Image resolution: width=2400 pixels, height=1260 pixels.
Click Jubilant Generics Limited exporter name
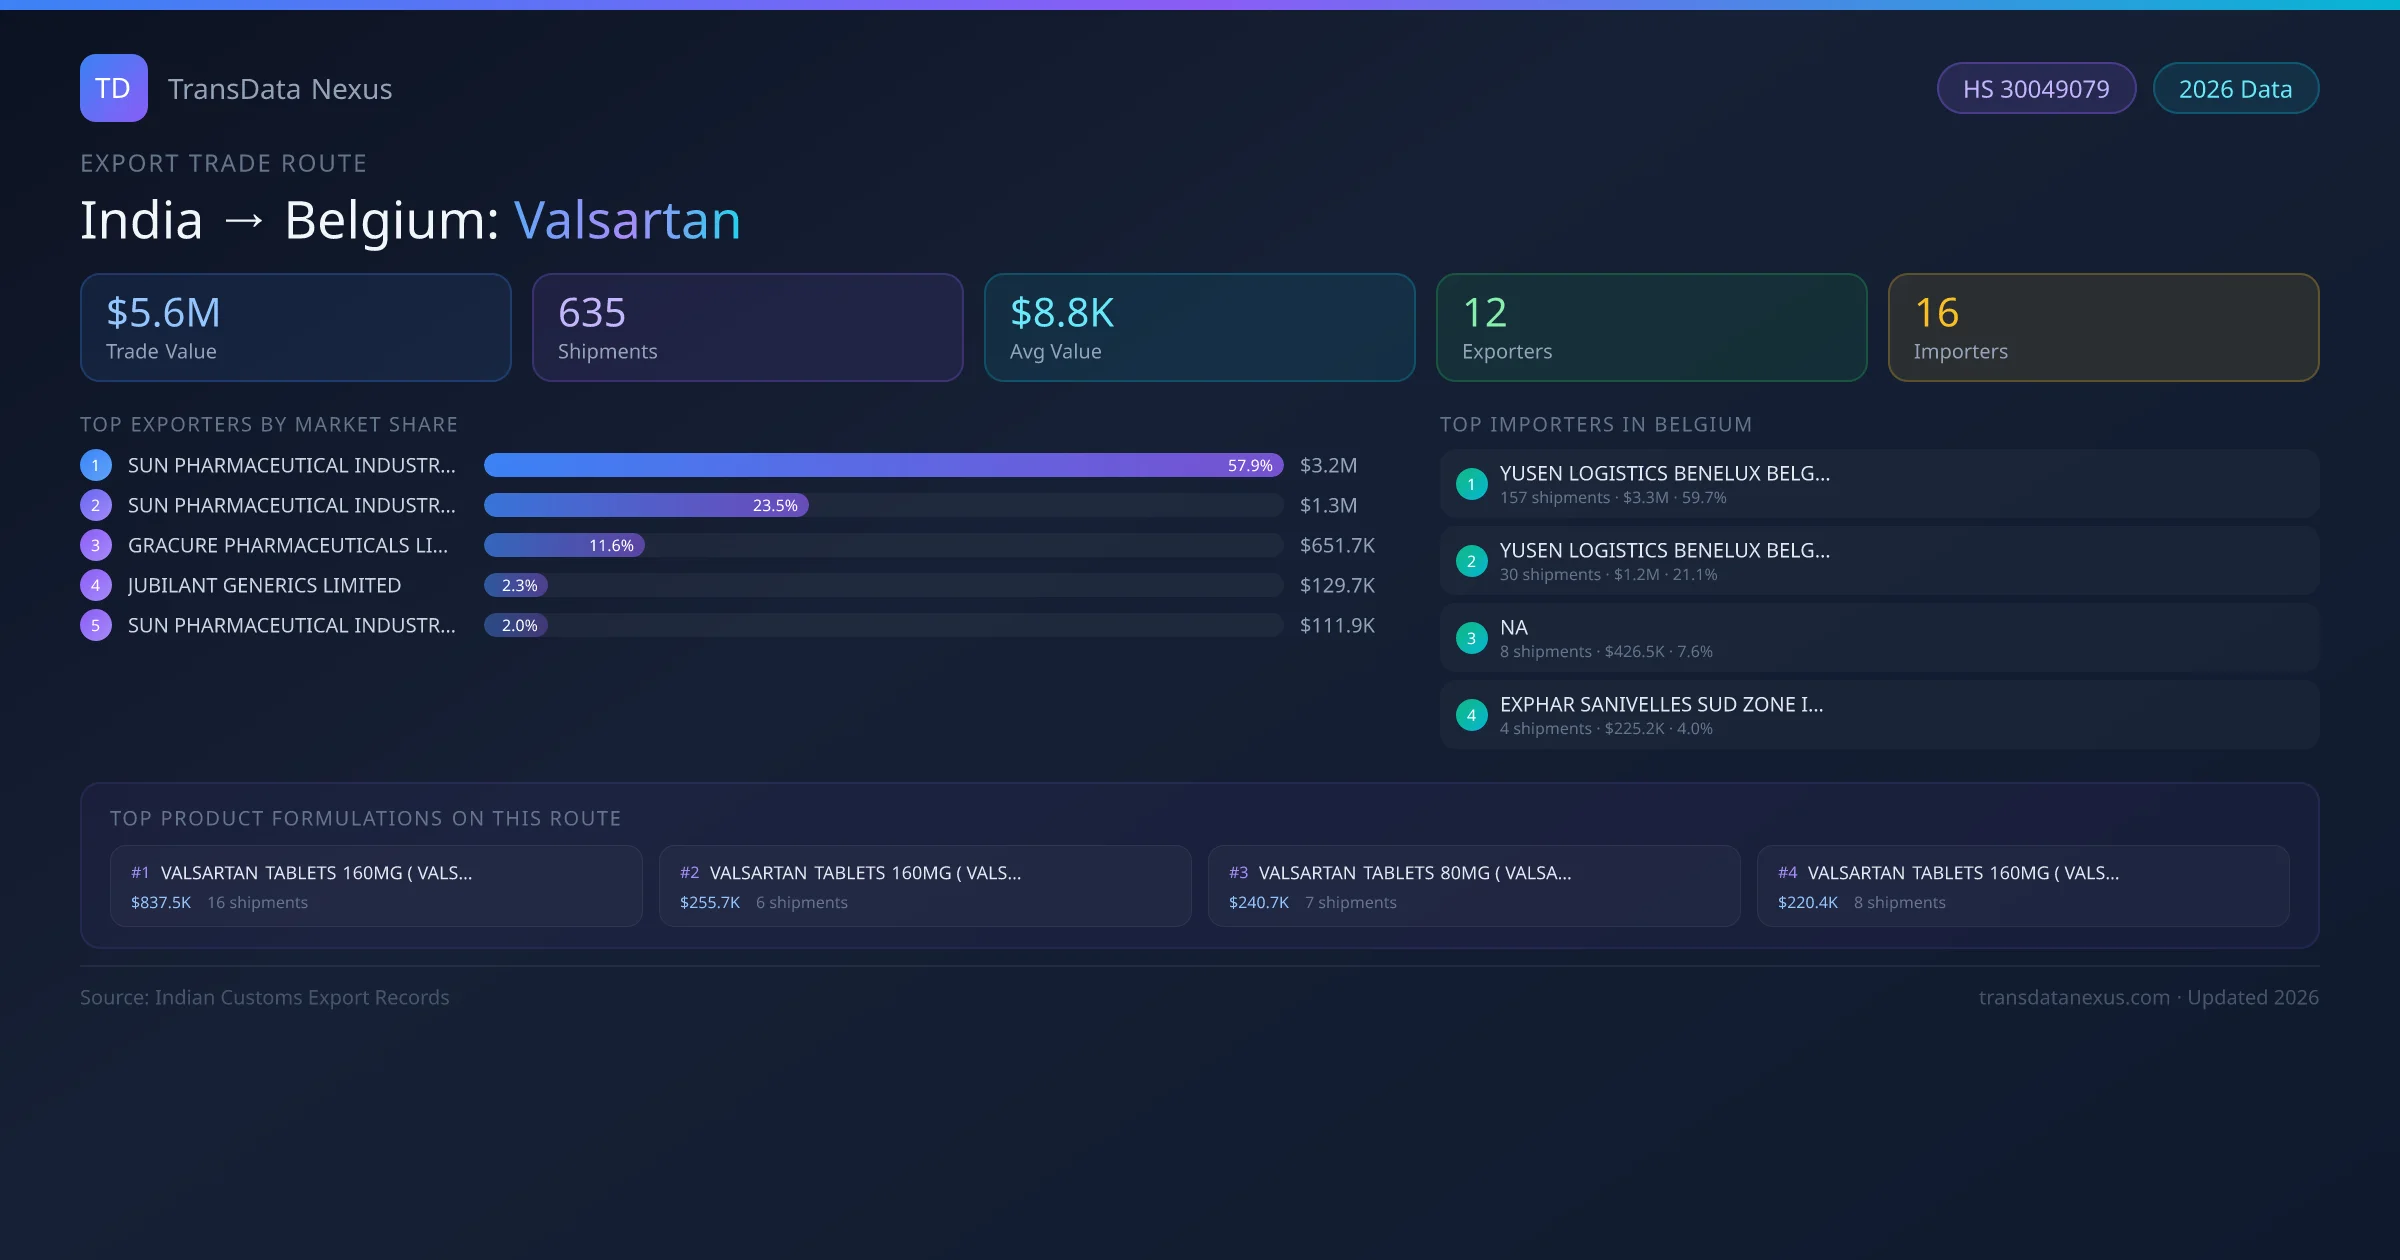[264, 585]
